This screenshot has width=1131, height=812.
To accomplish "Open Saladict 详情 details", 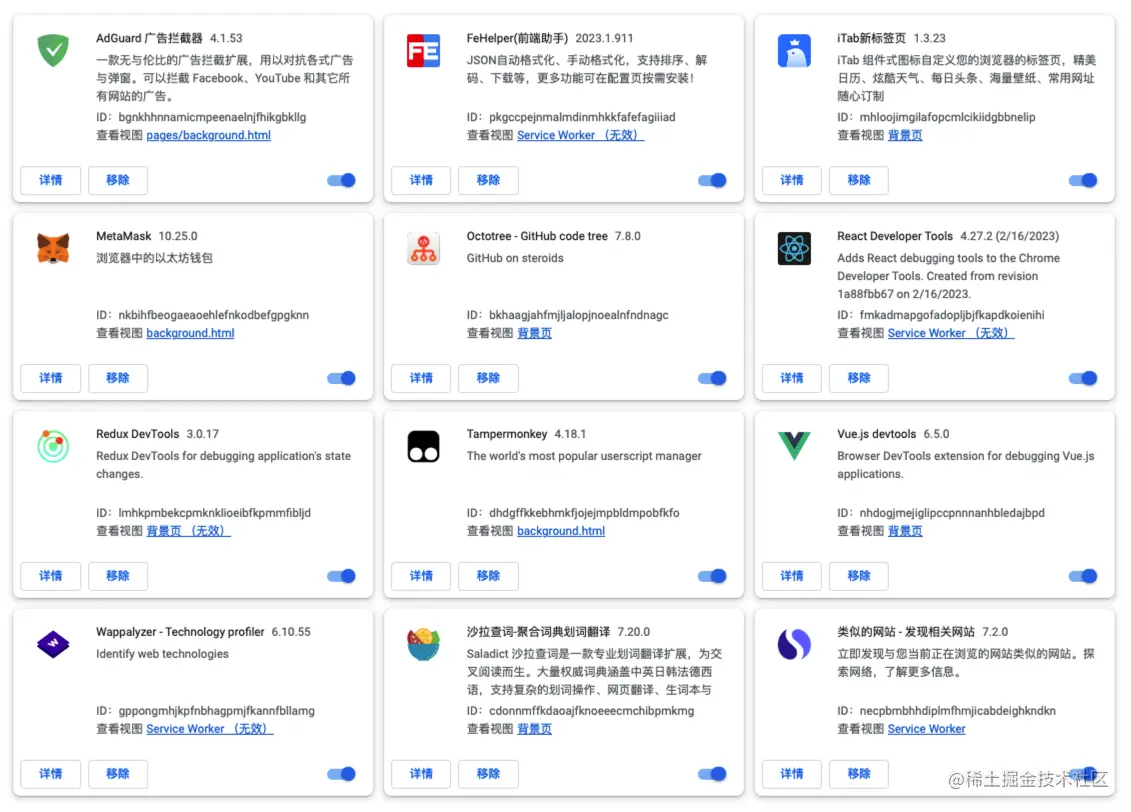I will [421, 774].
